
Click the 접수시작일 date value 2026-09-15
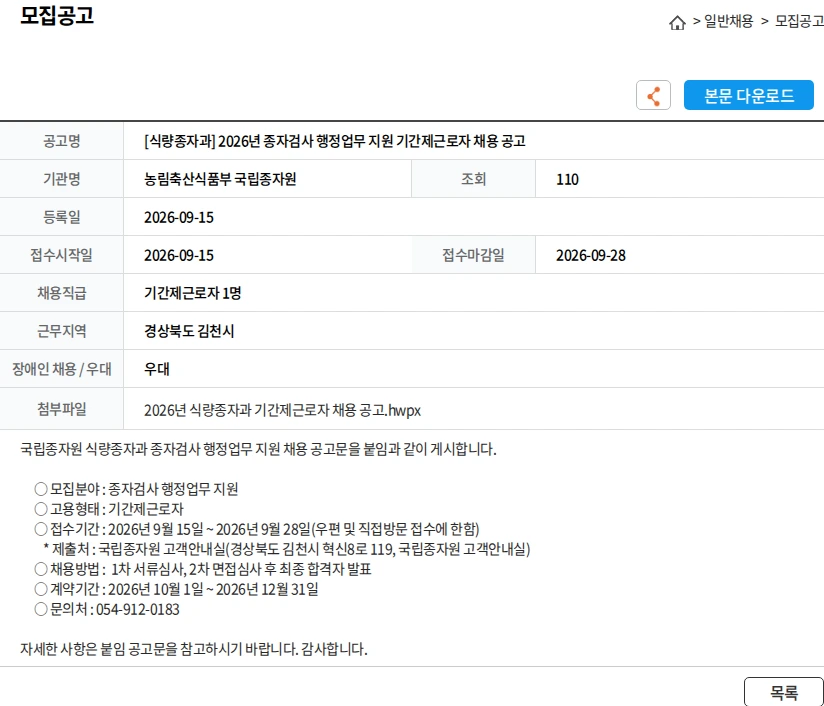[x=179, y=255]
